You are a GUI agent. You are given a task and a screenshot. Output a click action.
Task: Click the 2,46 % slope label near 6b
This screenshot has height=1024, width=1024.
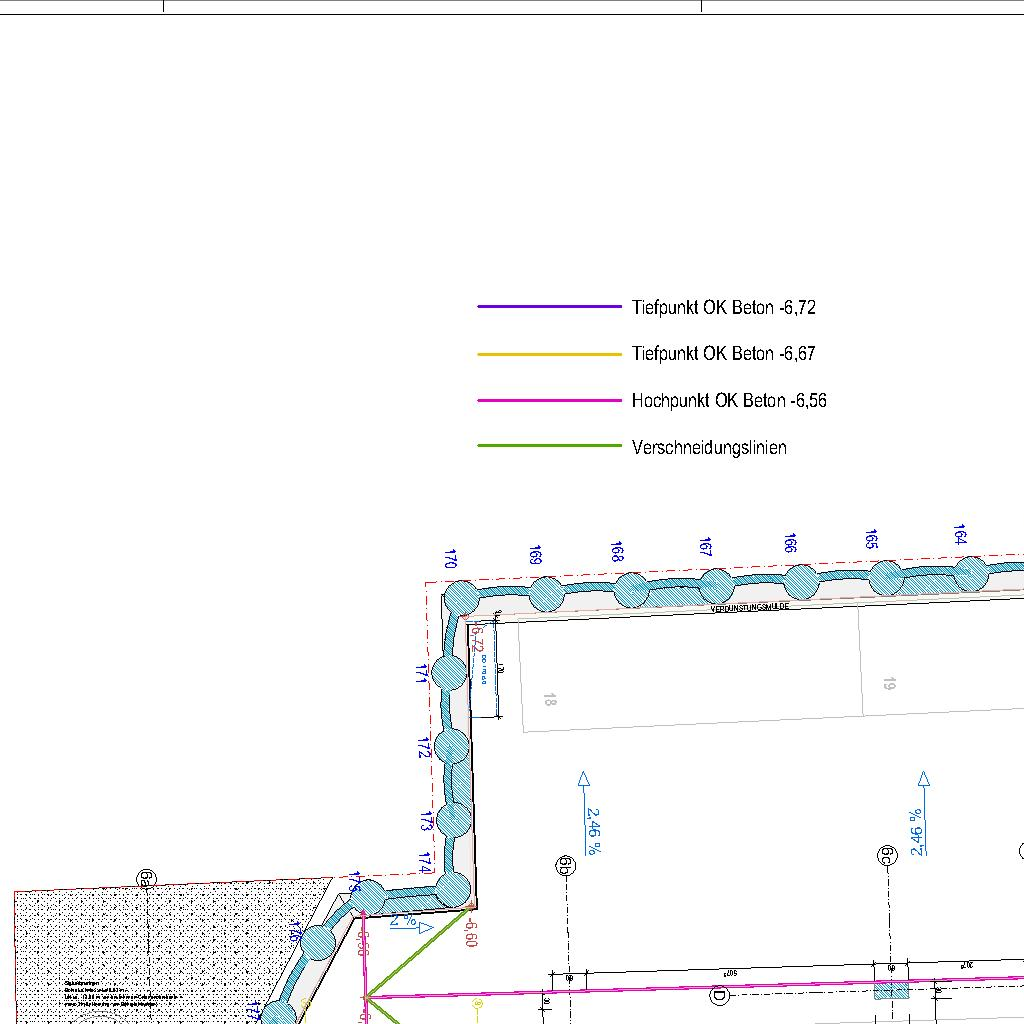click(593, 831)
